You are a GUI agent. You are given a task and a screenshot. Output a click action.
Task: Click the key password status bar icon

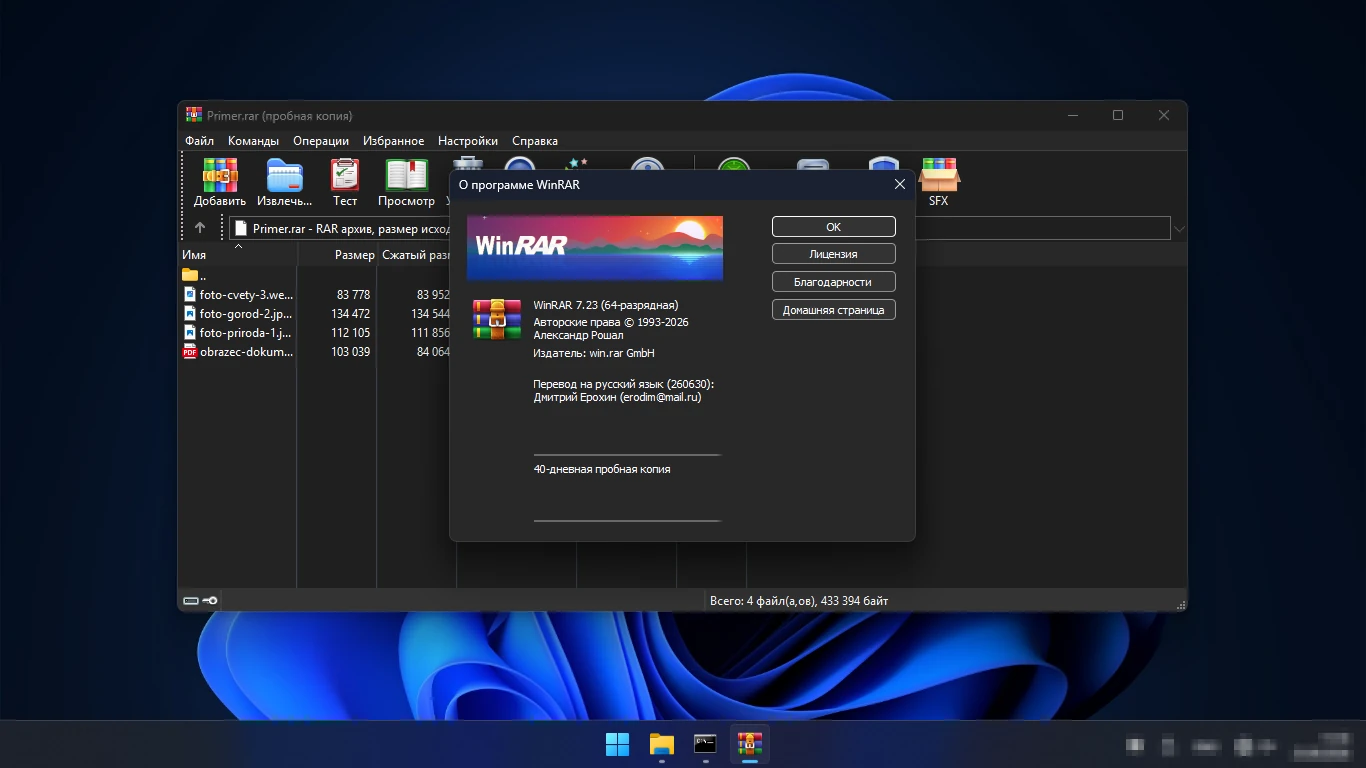click(210, 601)
